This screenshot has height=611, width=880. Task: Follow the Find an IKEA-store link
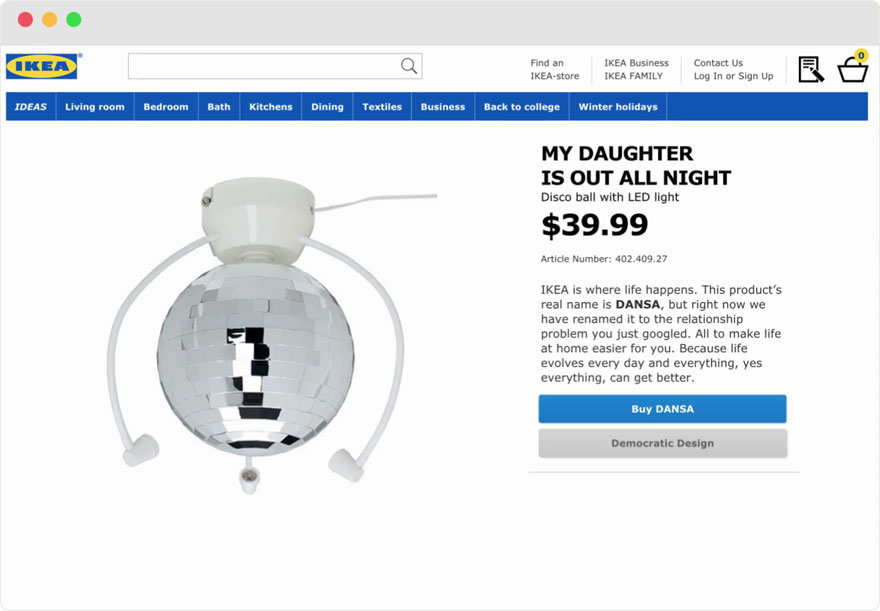[x=554, y=69]
